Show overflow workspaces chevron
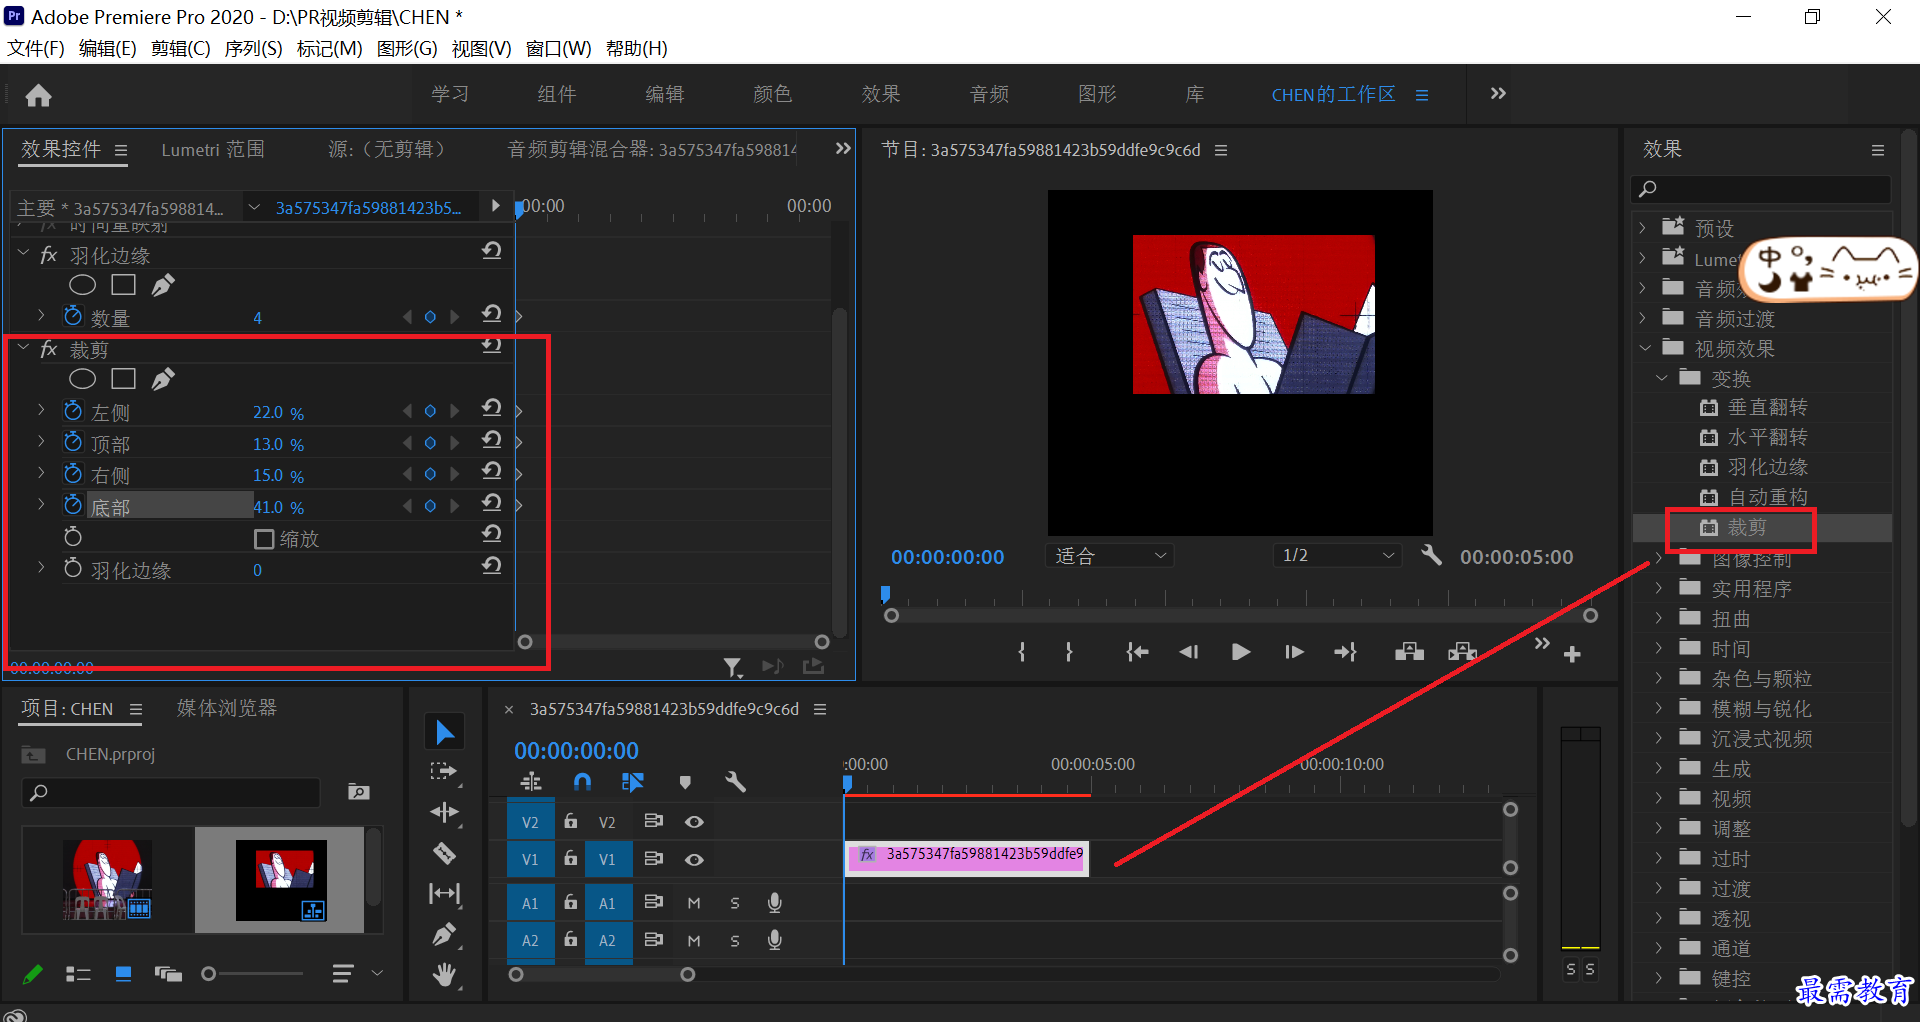Image resolution: width=1920 pixels, height=1022 pixels. pos(1498,93)
